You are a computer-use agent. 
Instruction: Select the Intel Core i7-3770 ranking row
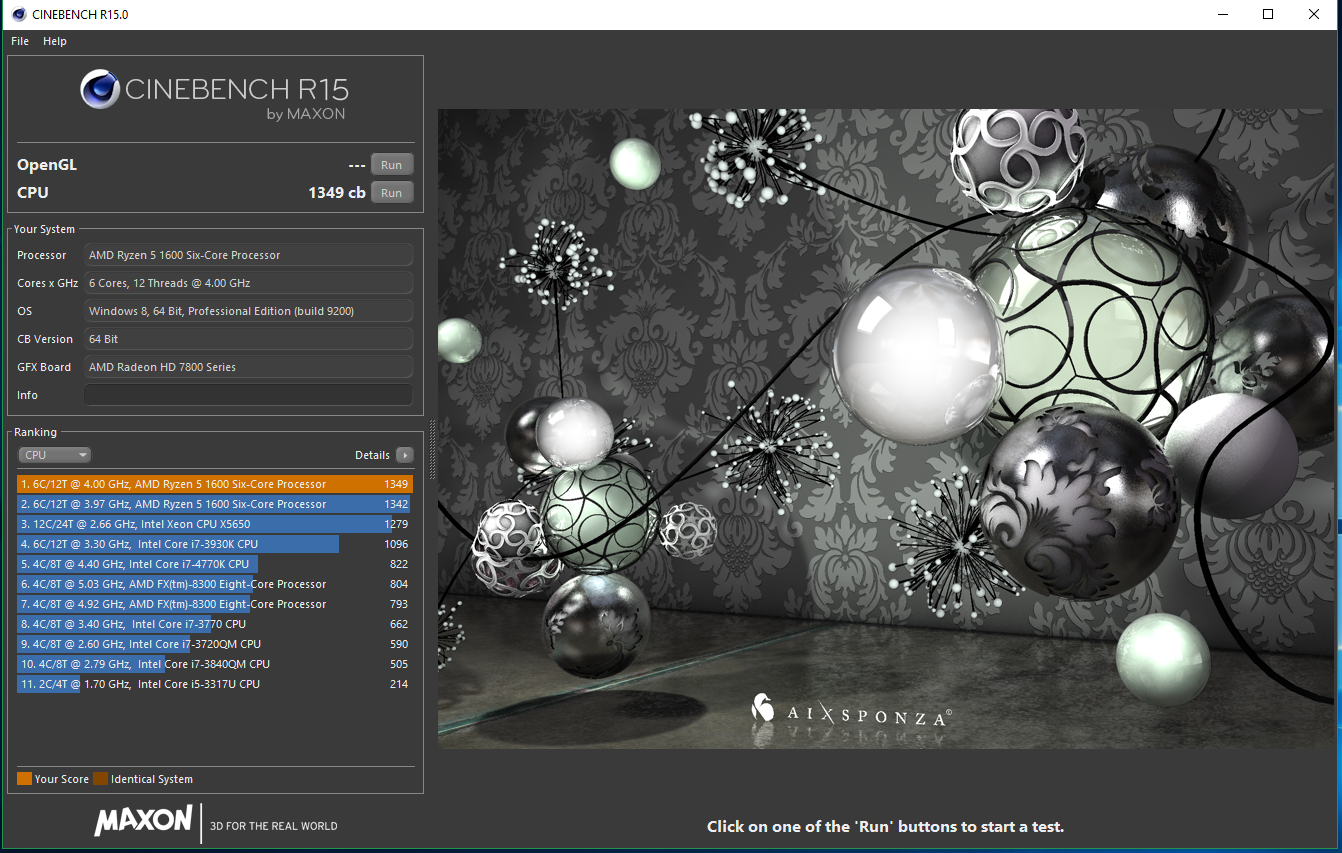(215, 624)
